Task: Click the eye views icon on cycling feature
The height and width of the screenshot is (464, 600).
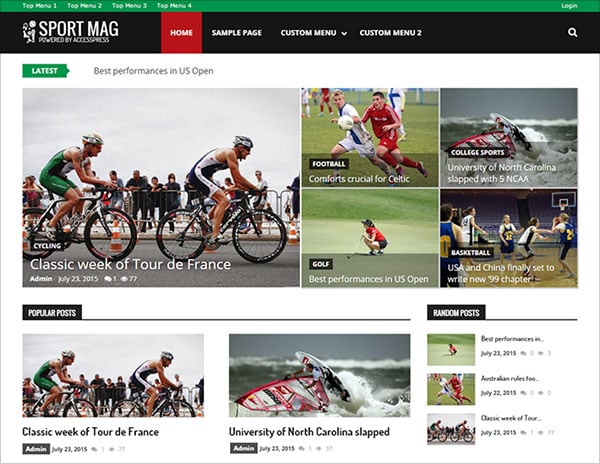Action: pyautogui.click(x=124, y=279)
